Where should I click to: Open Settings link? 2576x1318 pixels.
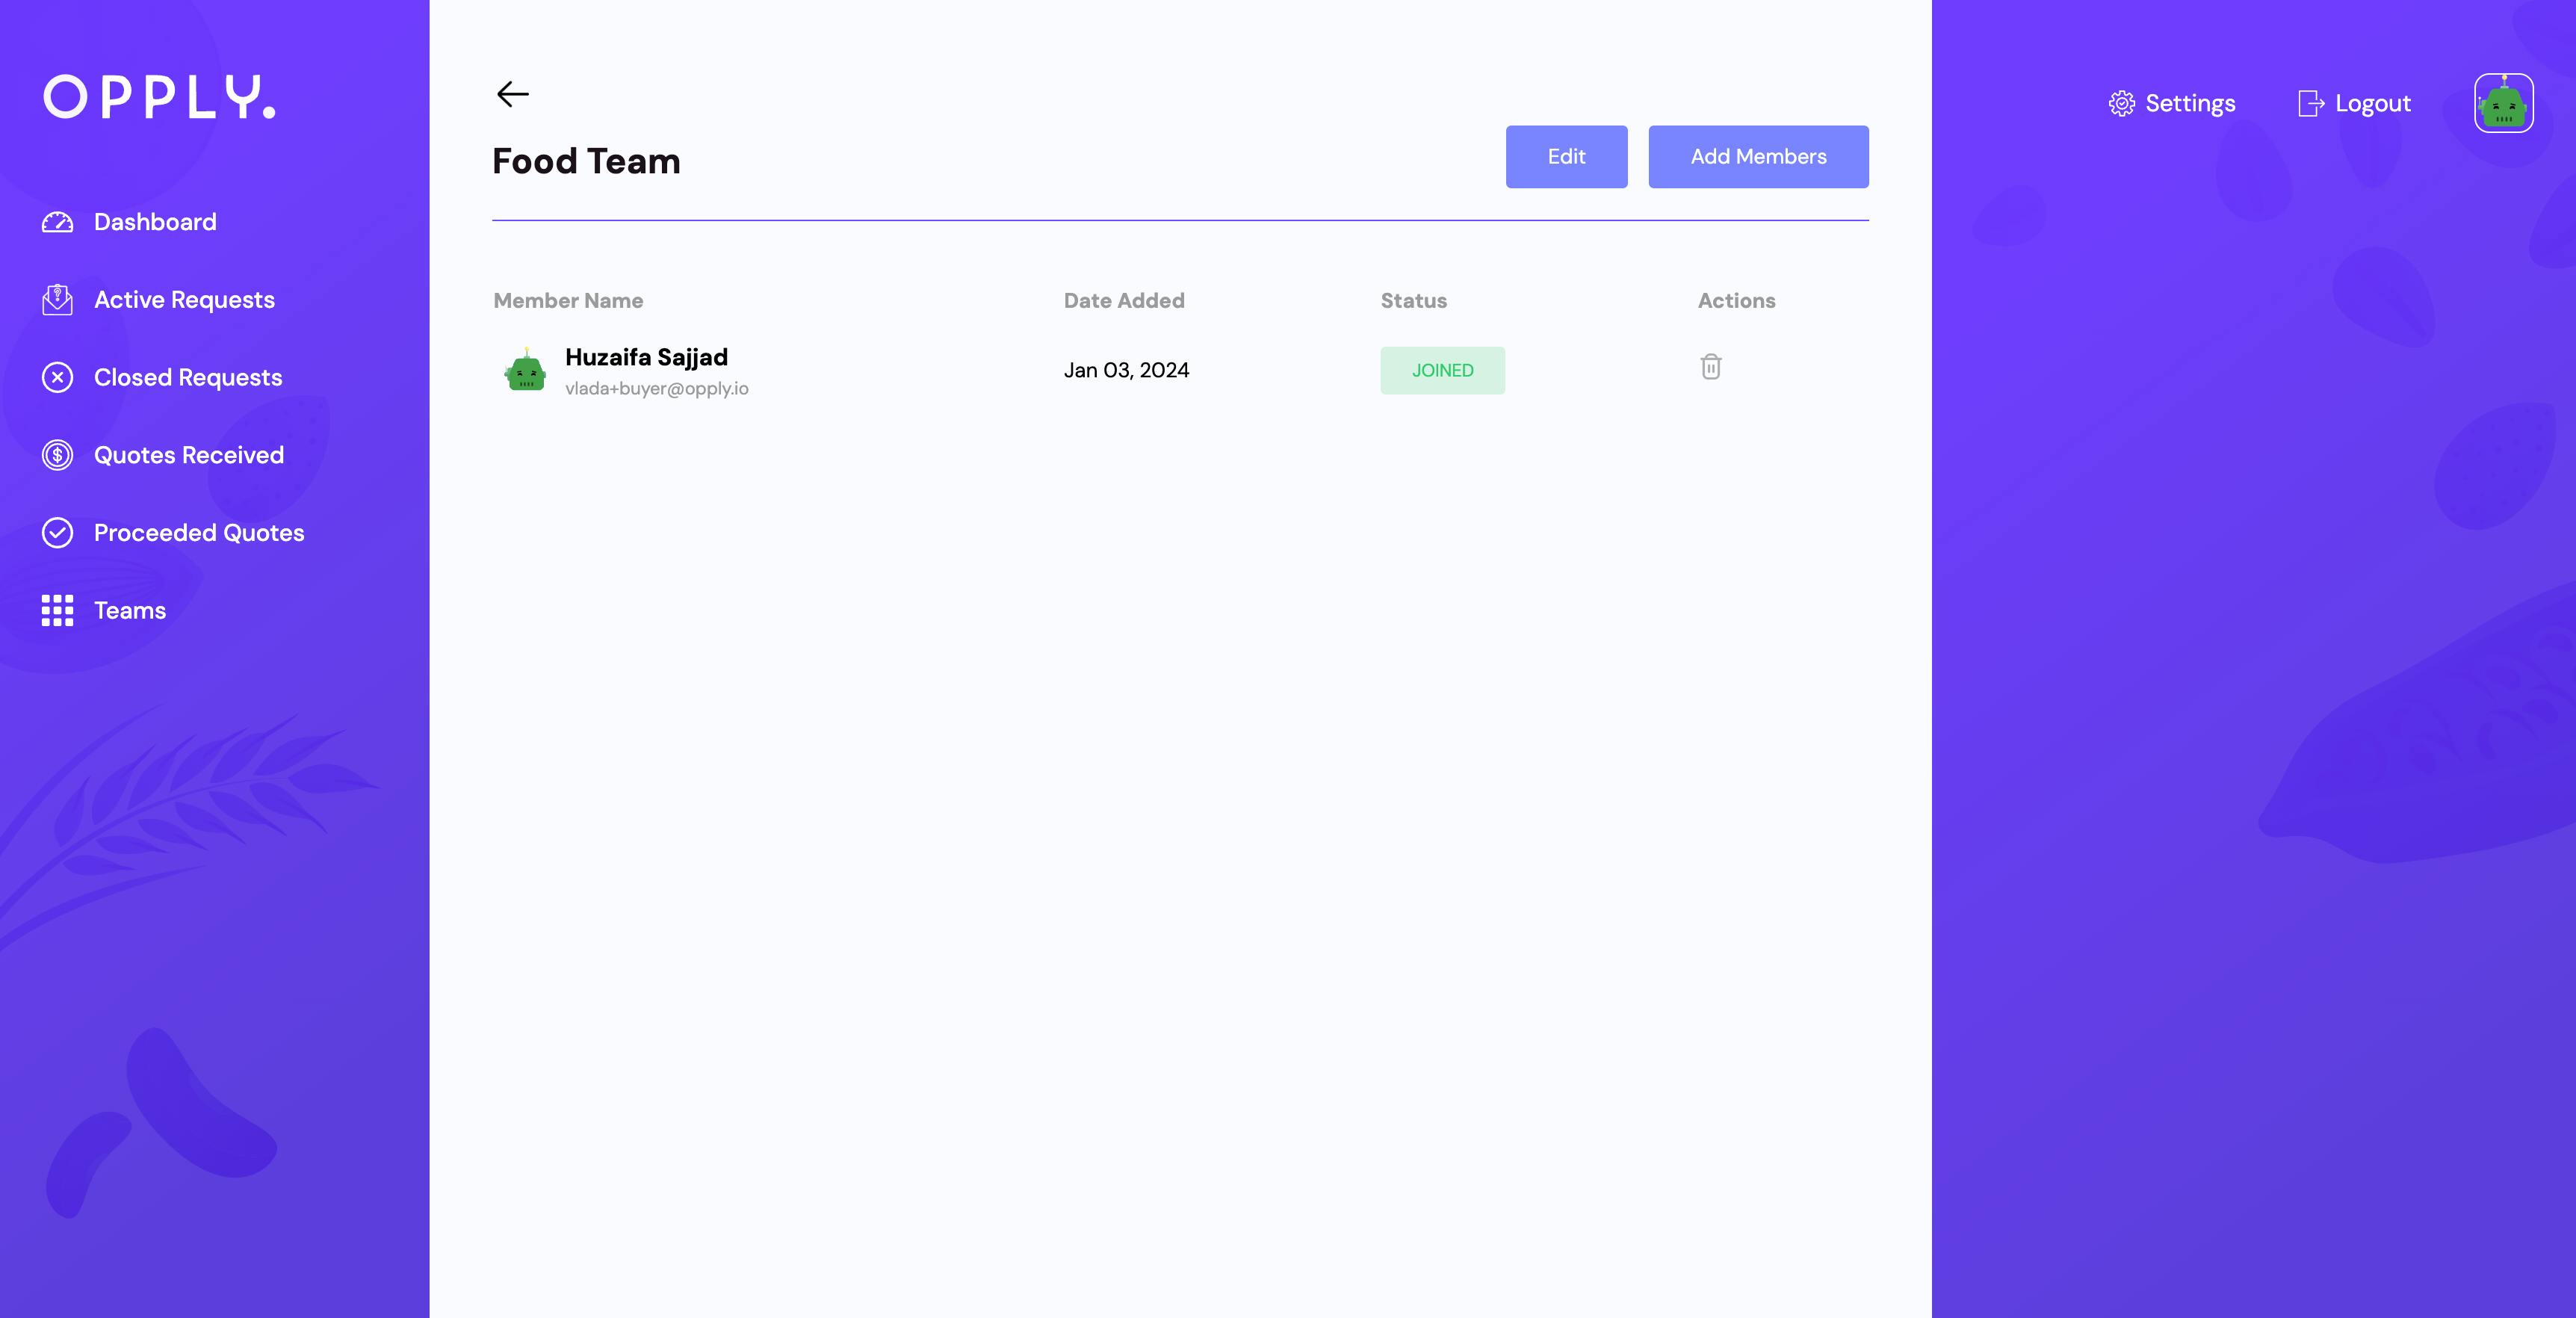click(2190, 103)
